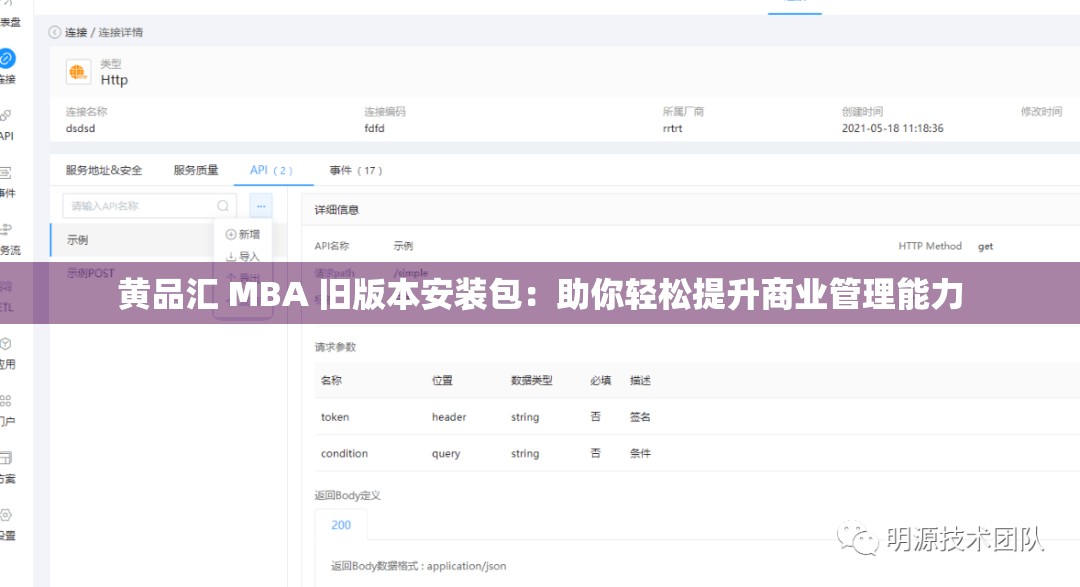Click the search magnifier in API name field
The image size is (1080, 587).
click(223, 206)
